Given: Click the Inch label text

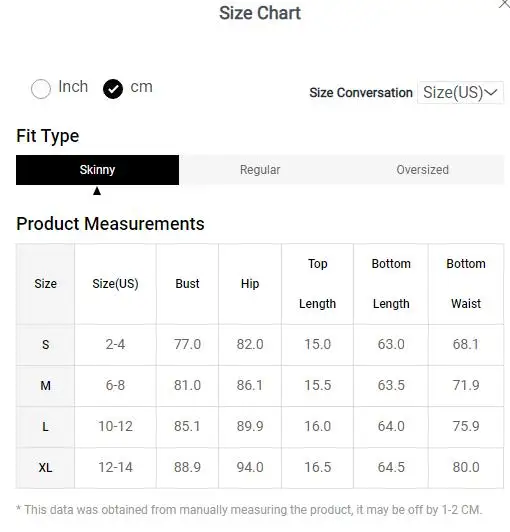Looking at the screenshot, I should 73,87.
